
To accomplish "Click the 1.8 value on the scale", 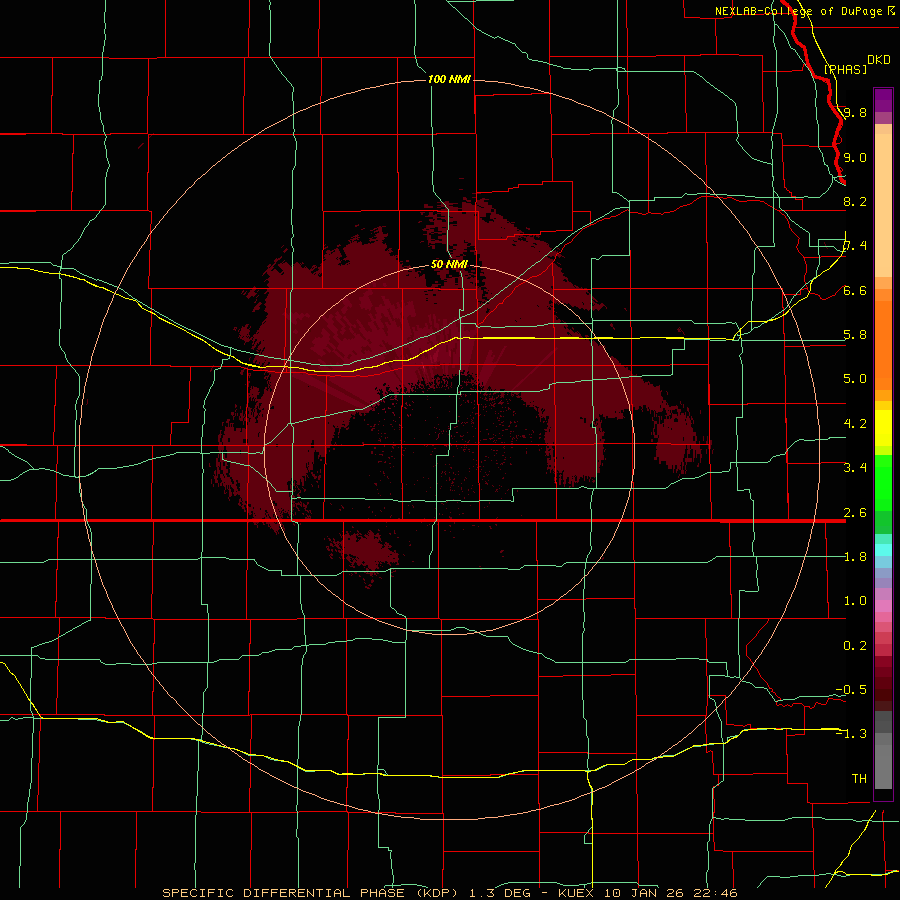I will [x=855, y=556].
